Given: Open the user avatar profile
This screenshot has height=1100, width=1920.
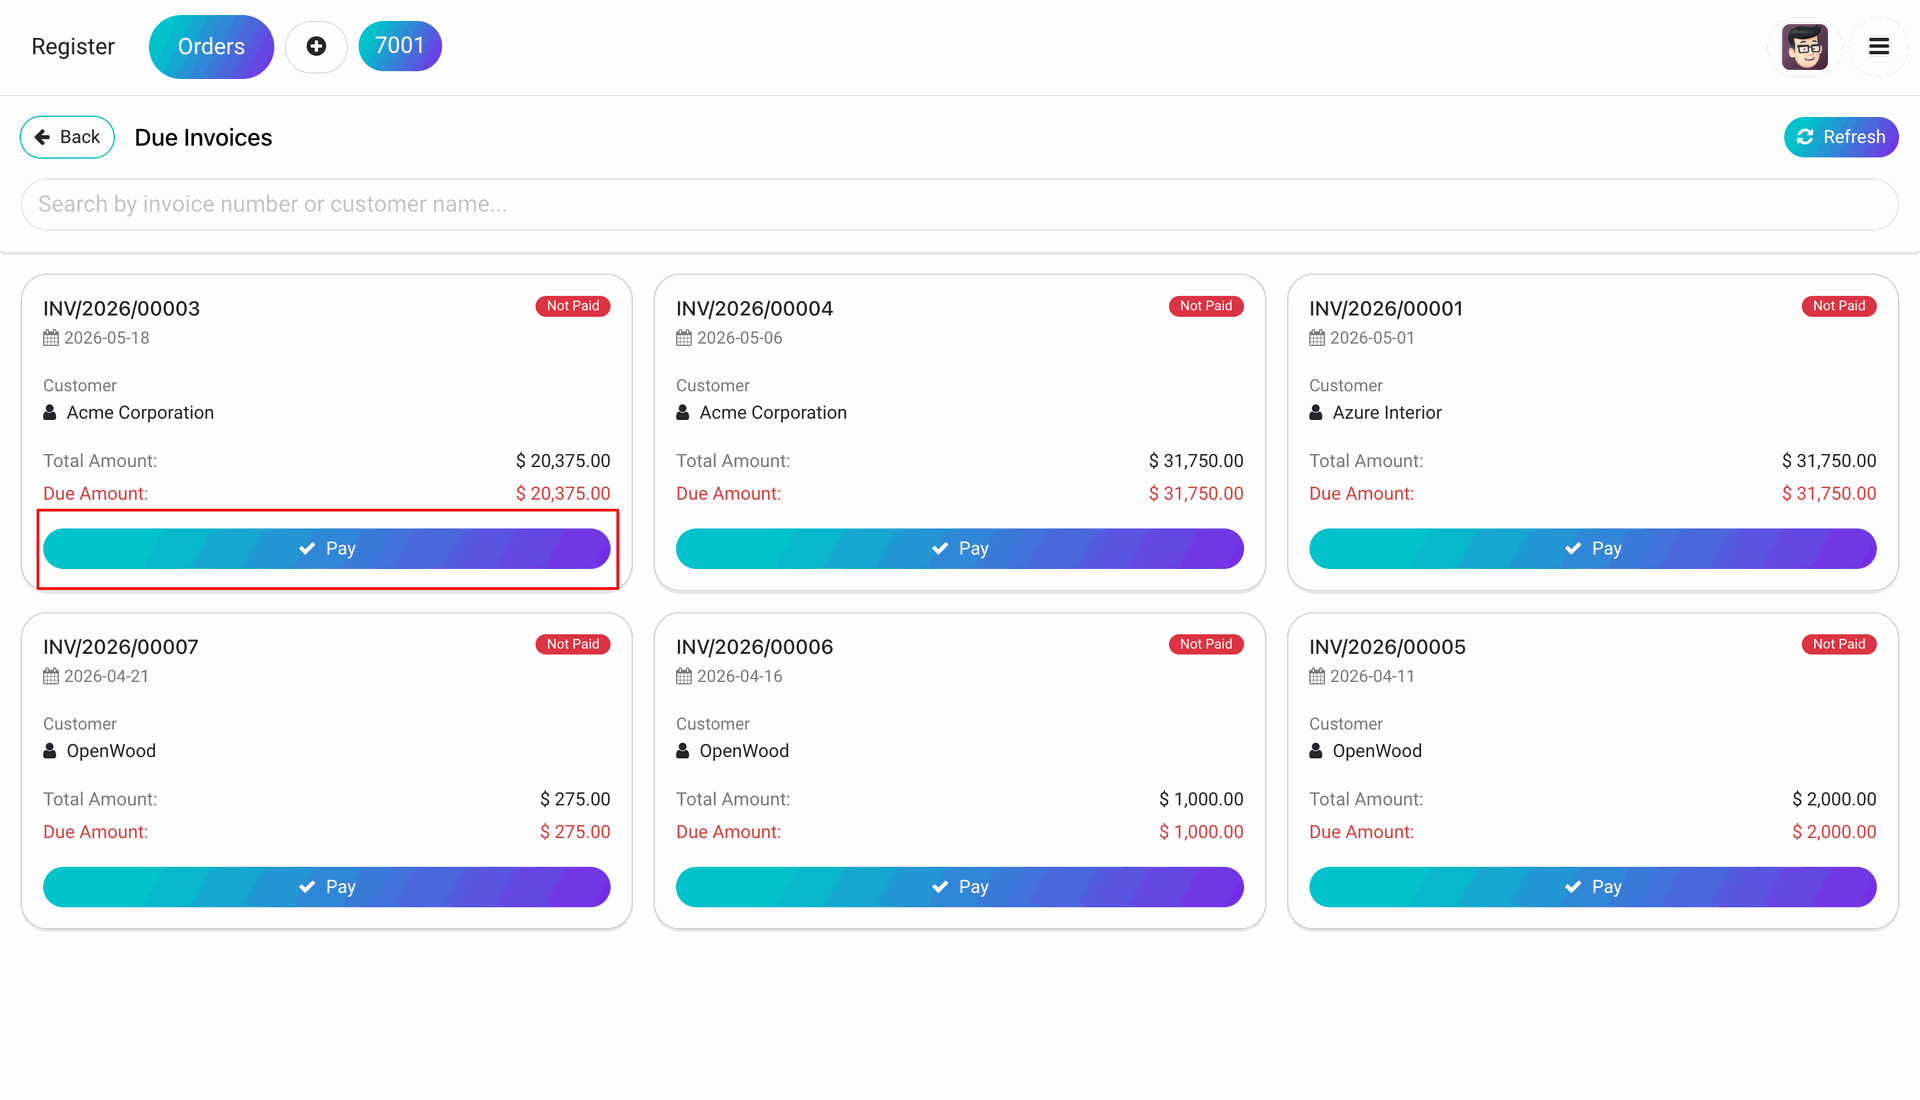Looking at the screenshot, I should 1805,46.
